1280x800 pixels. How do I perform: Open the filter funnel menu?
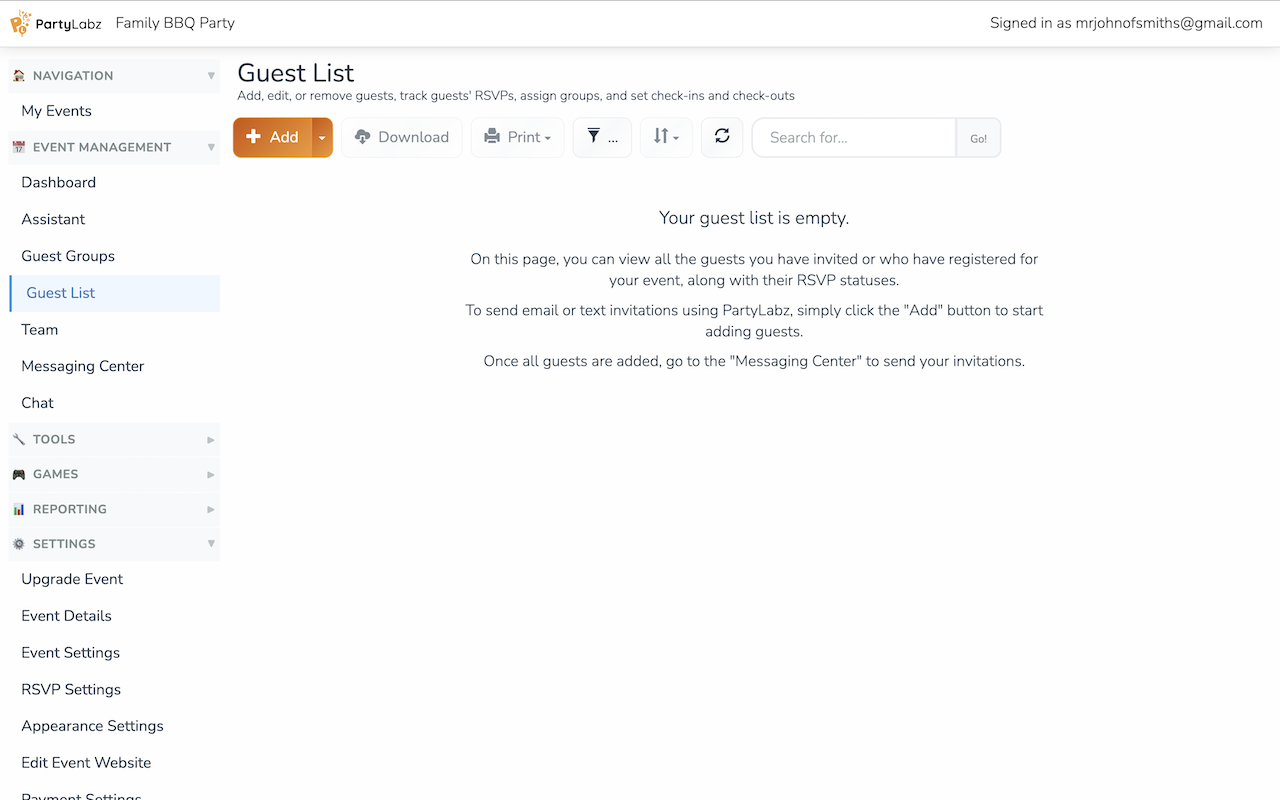(602, 137)
